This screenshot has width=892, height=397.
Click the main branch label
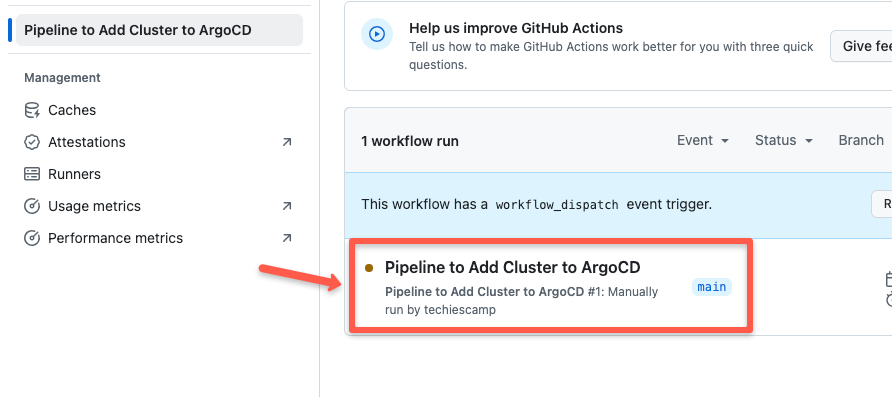pyautogui.click(x=712, y=287)
